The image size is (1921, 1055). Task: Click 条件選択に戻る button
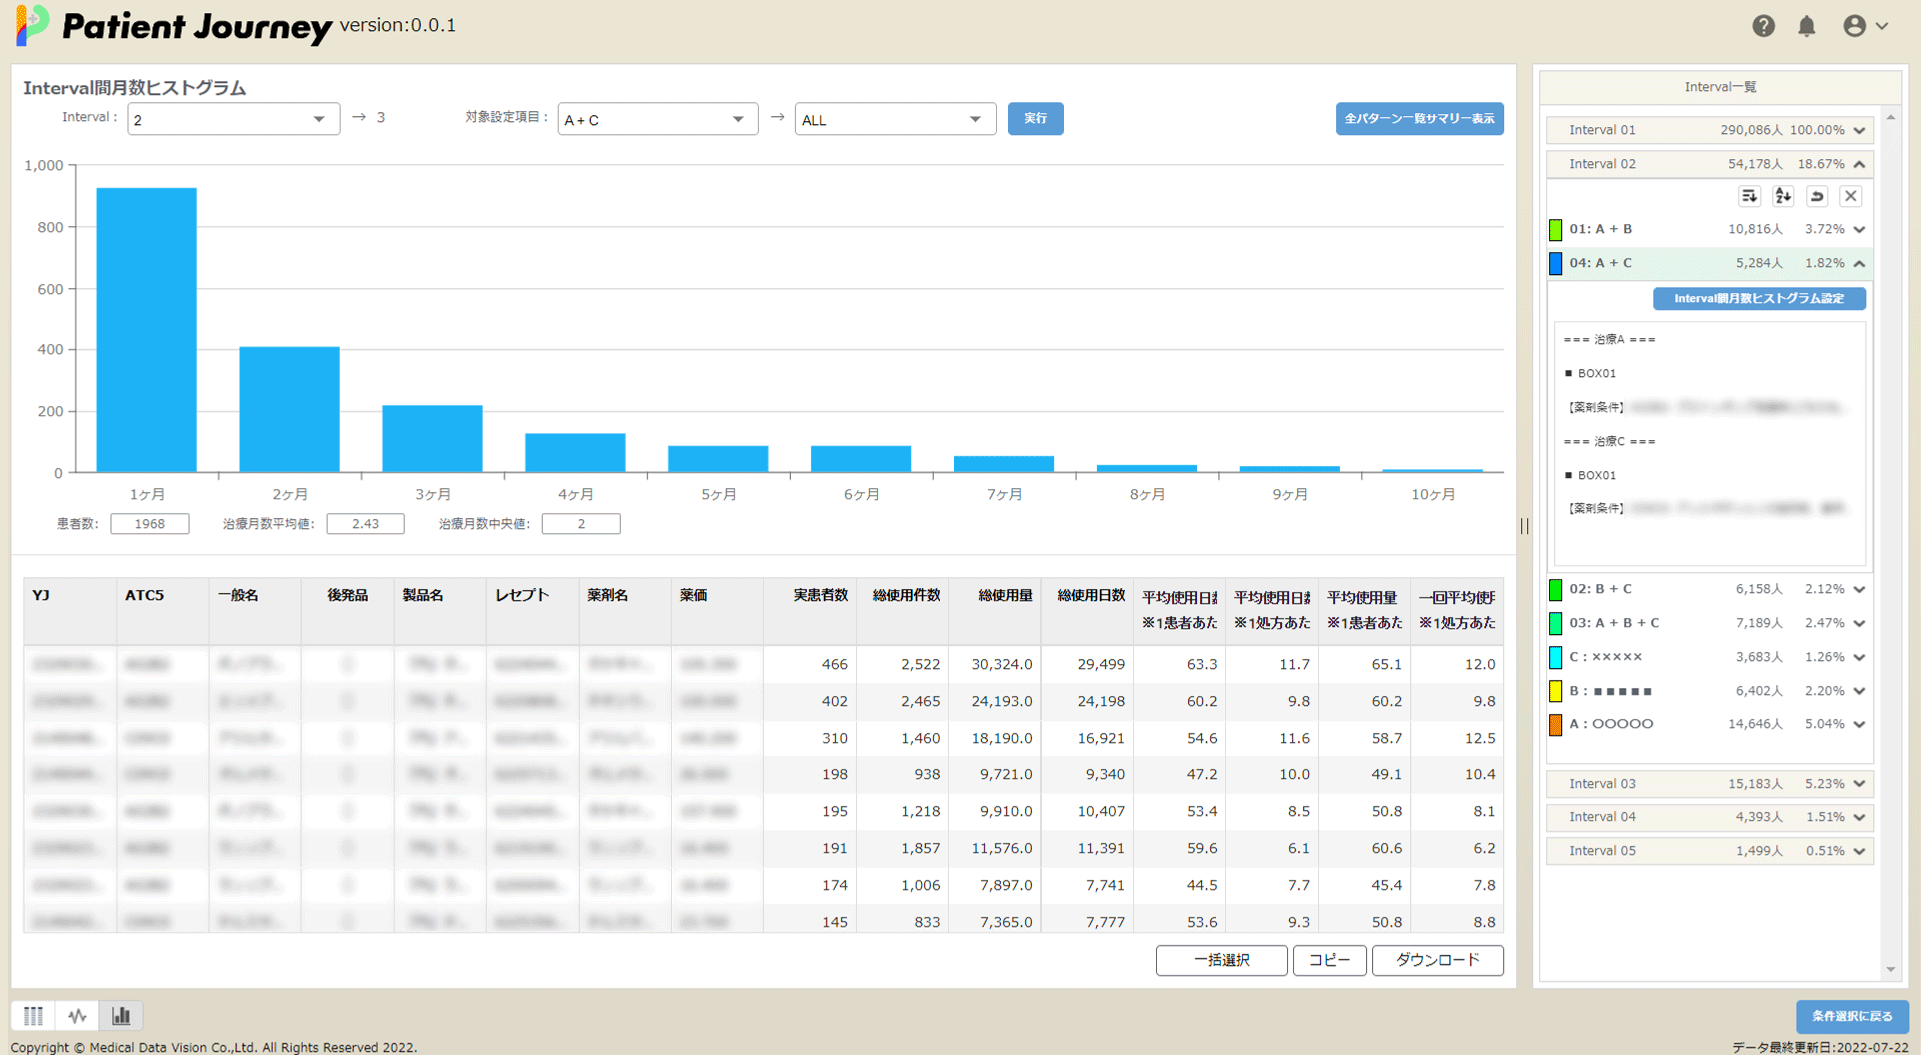point(1852,1016)
